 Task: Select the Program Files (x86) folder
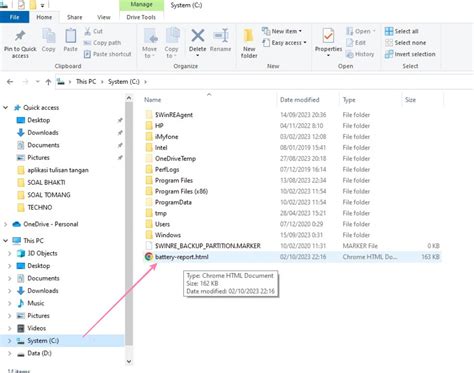point(181,191)
